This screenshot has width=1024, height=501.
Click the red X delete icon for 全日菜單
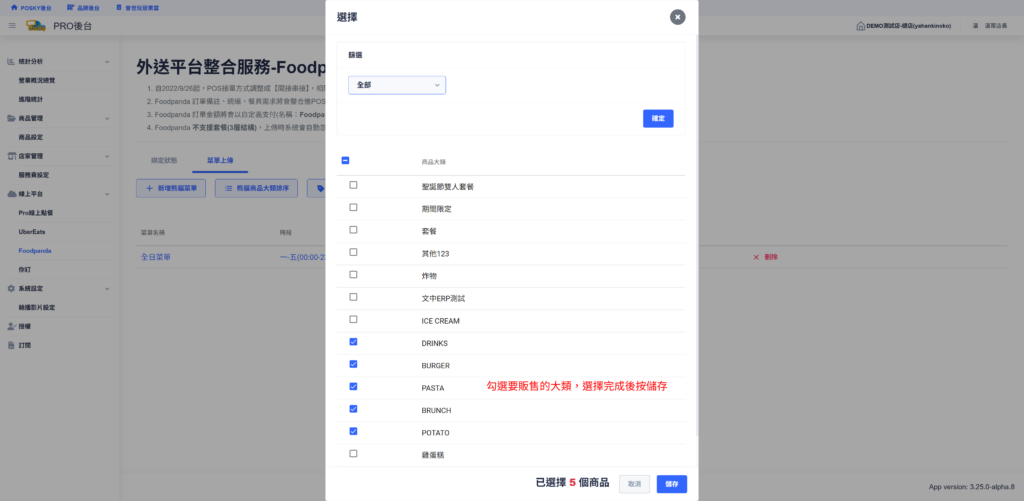click(756, 257)
